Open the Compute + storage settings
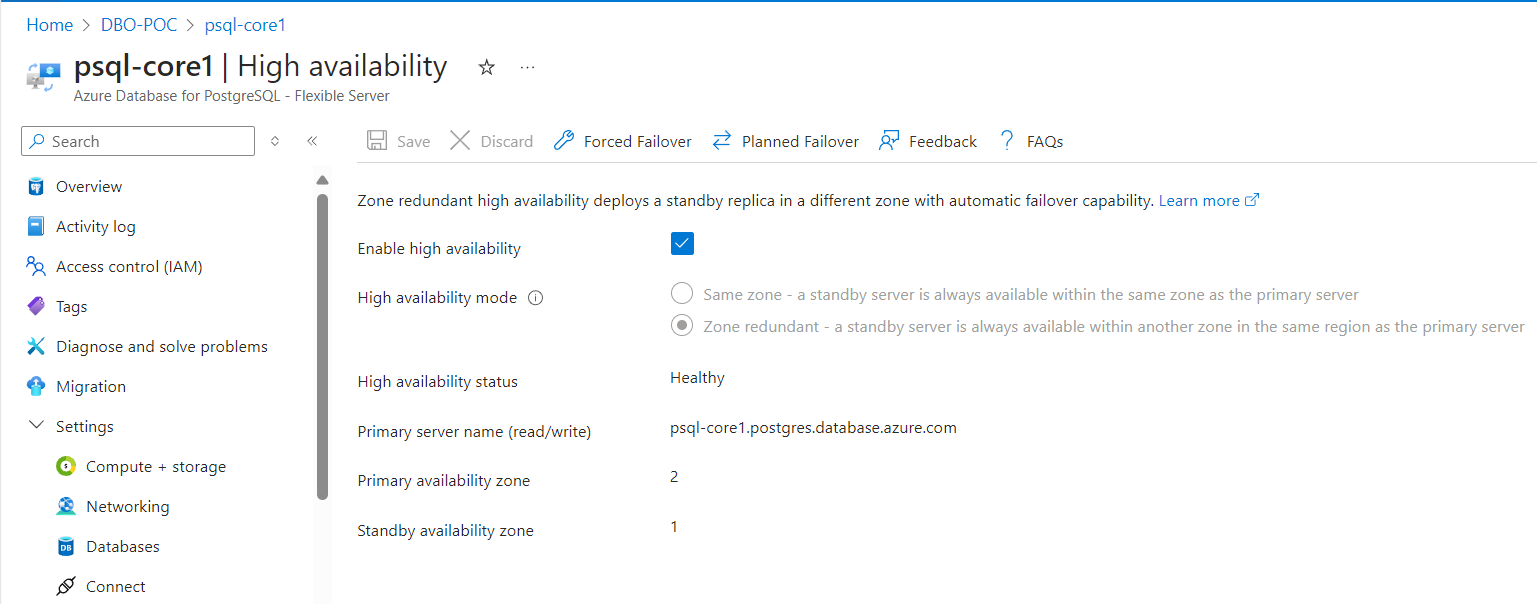This screenshot has width=1537, height=604. [156, 466]
